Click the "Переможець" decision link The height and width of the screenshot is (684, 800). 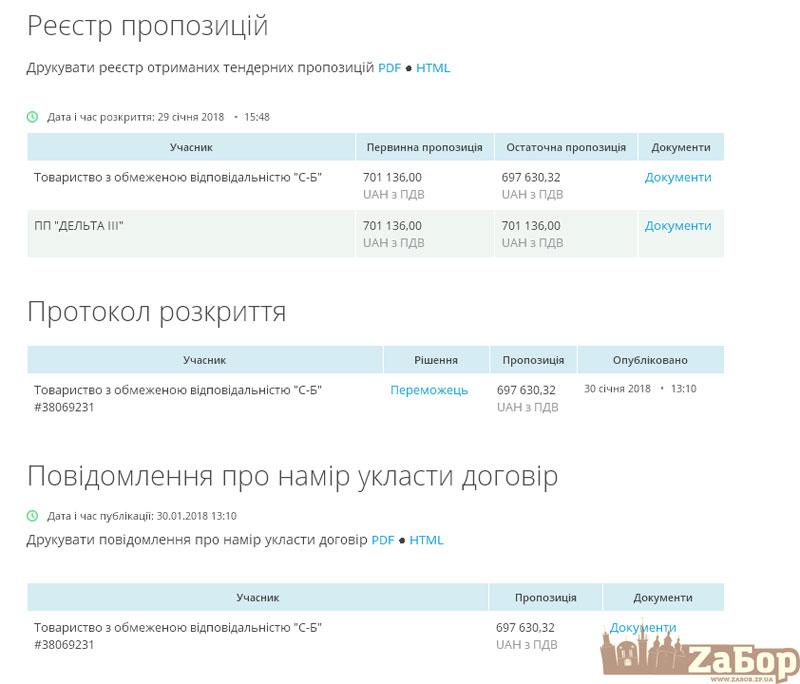pyautogui.click(x=429, y=391)
